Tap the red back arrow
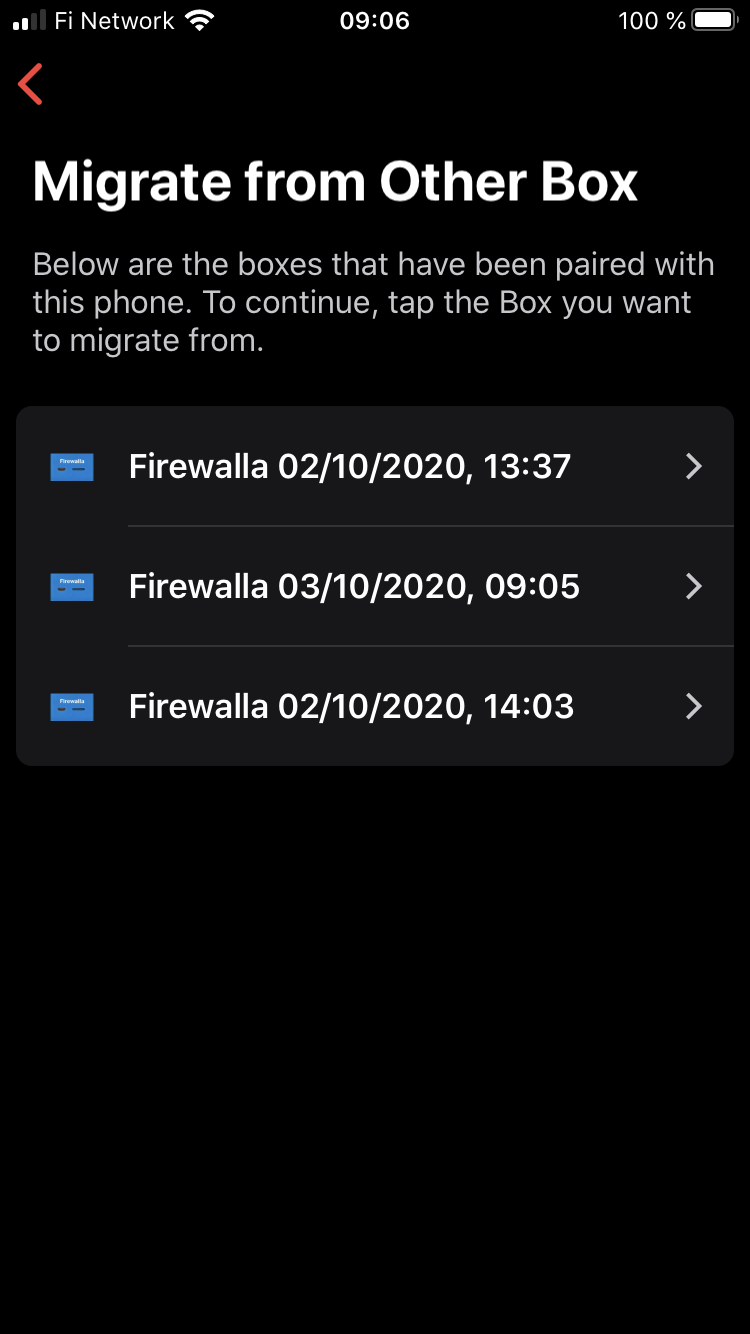Image resolution: width=750 pixels, height=1334 pixels. (31, 84)
